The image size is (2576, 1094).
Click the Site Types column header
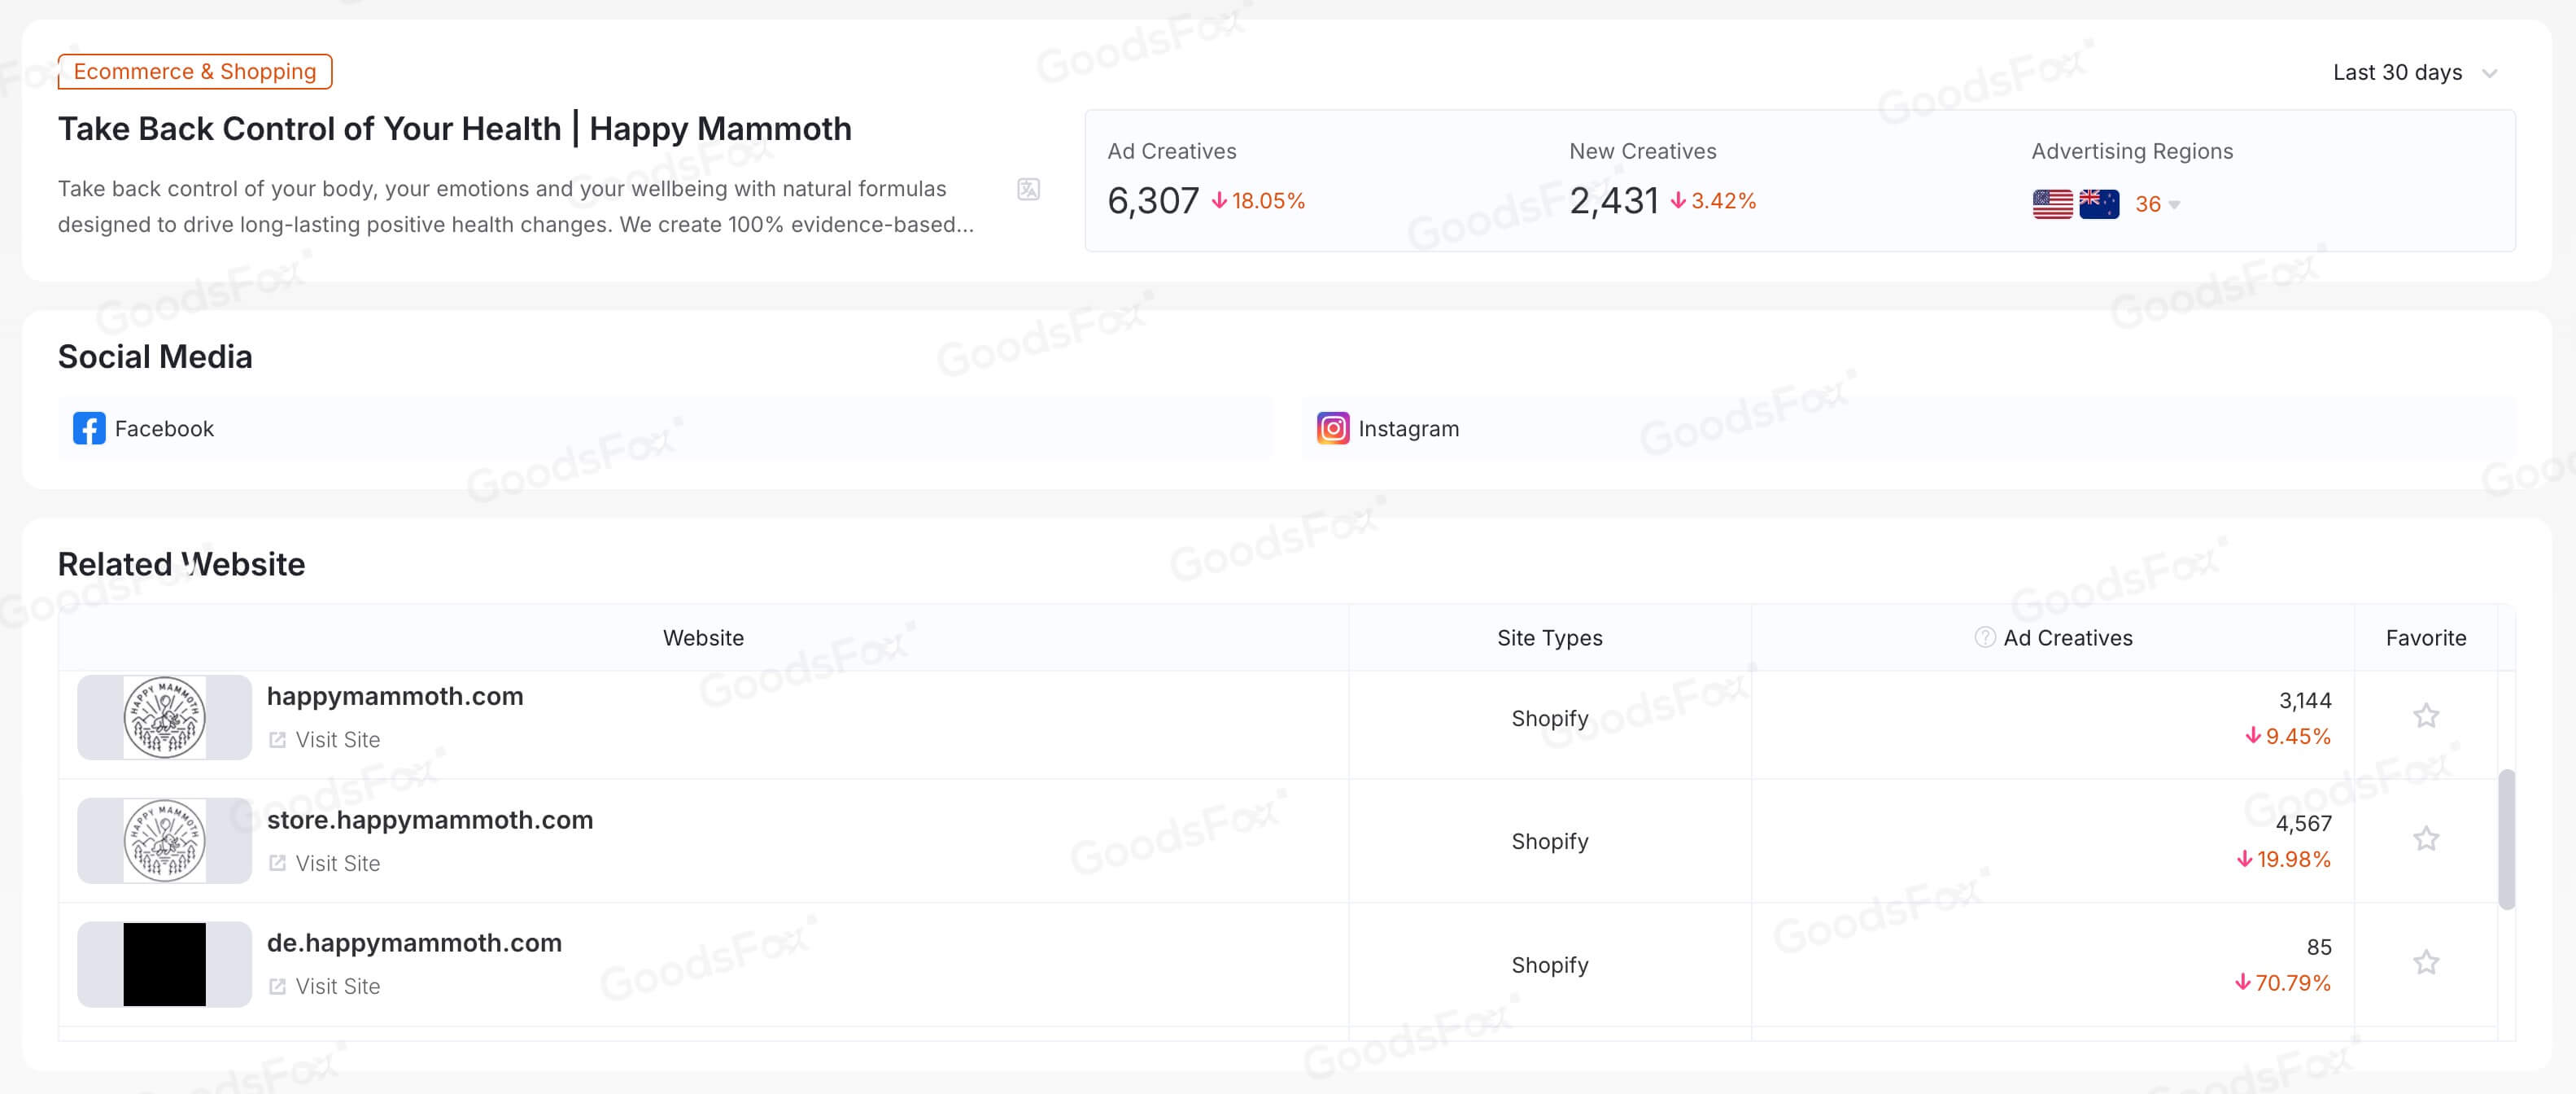coord(1549,638)
